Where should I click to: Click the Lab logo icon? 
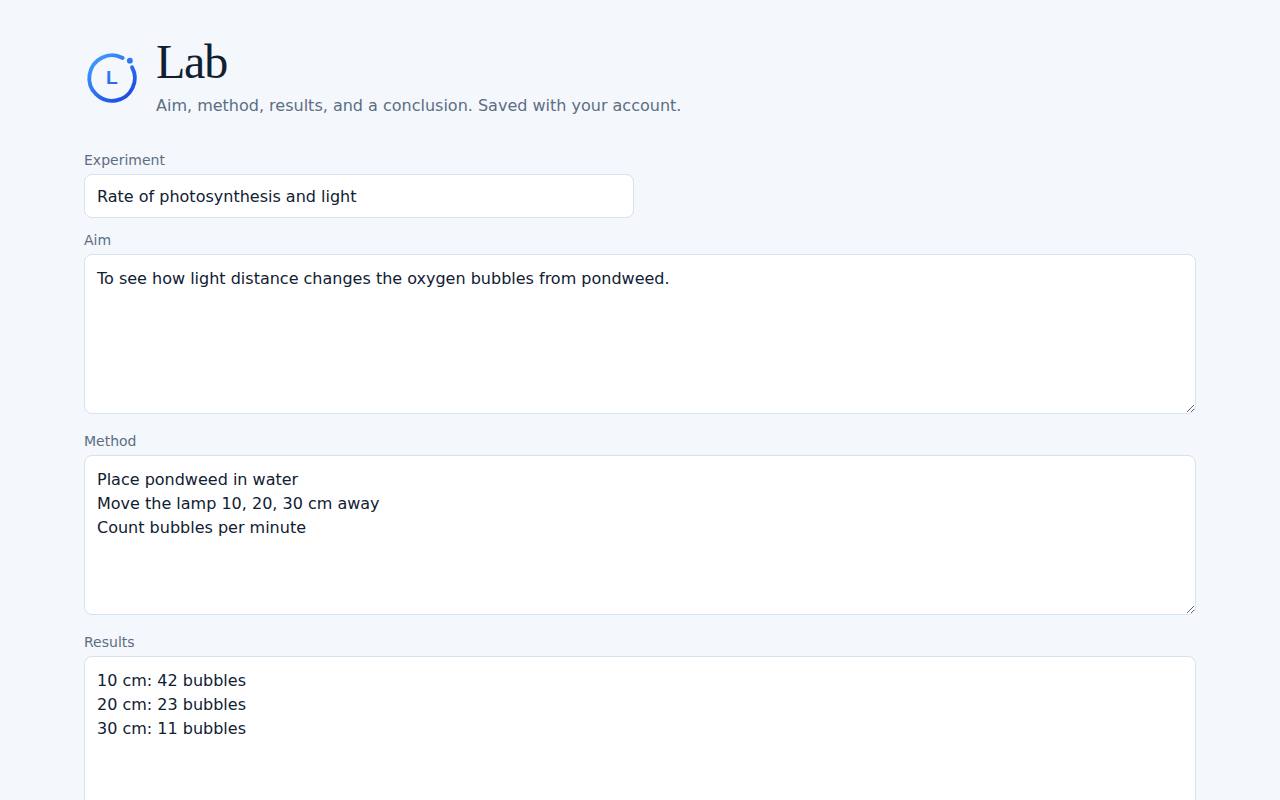[x=112, y=78]
